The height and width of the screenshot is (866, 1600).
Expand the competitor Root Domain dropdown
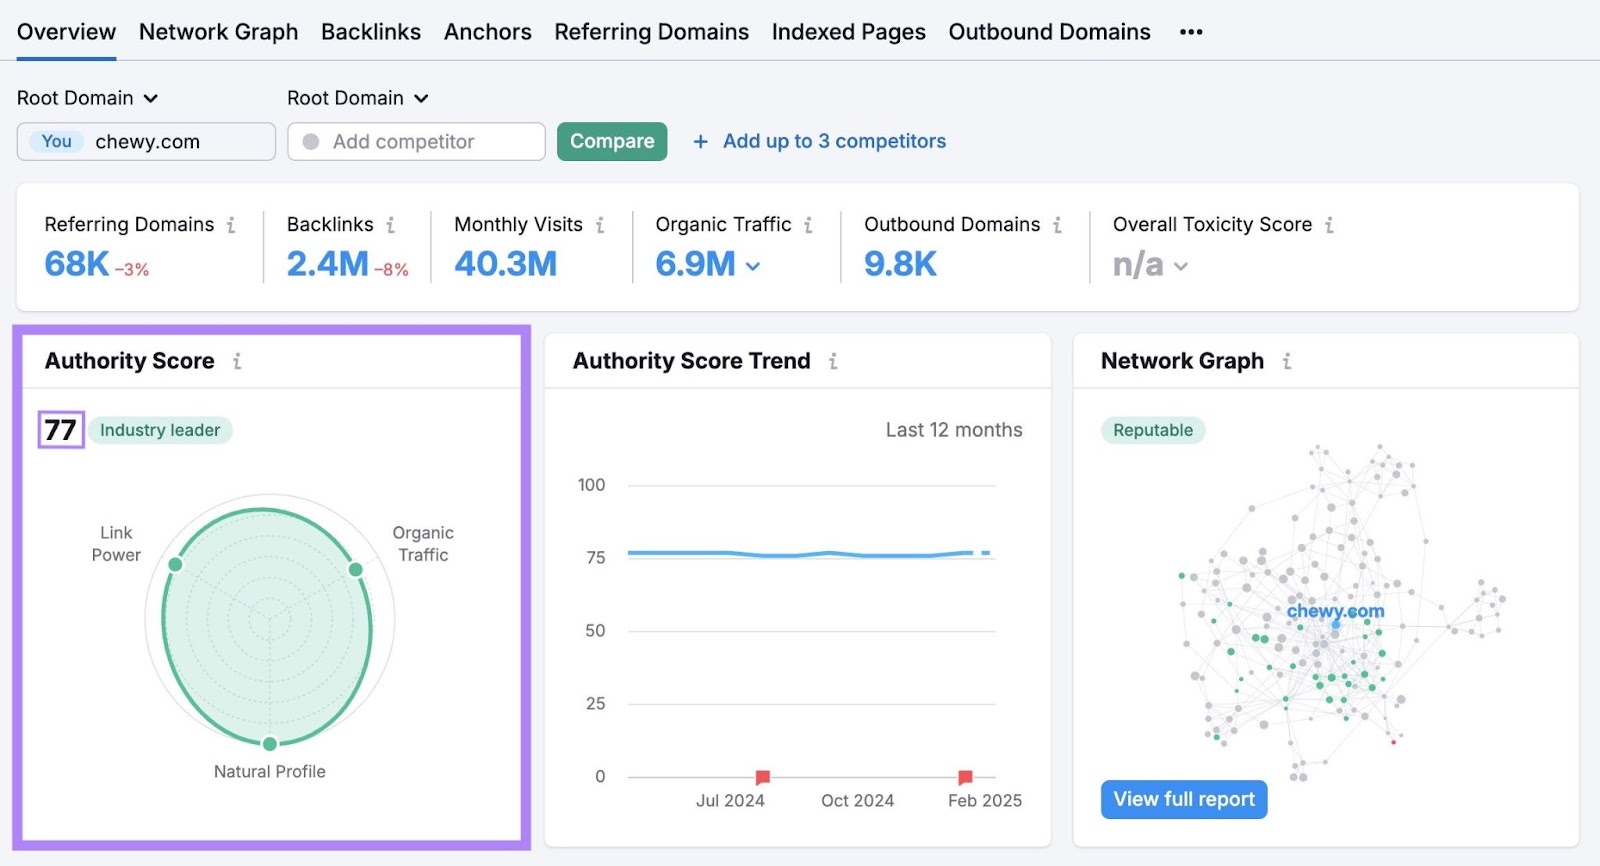[357, 98]
